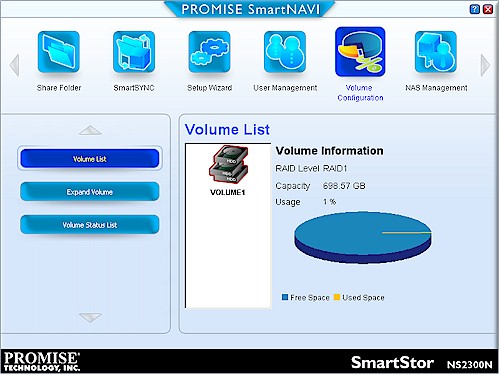Image resolution: width=500 pixels, height=375 pixels.
Task: Click the yellow Used Space legend swatch
Action: coord(337,297)
